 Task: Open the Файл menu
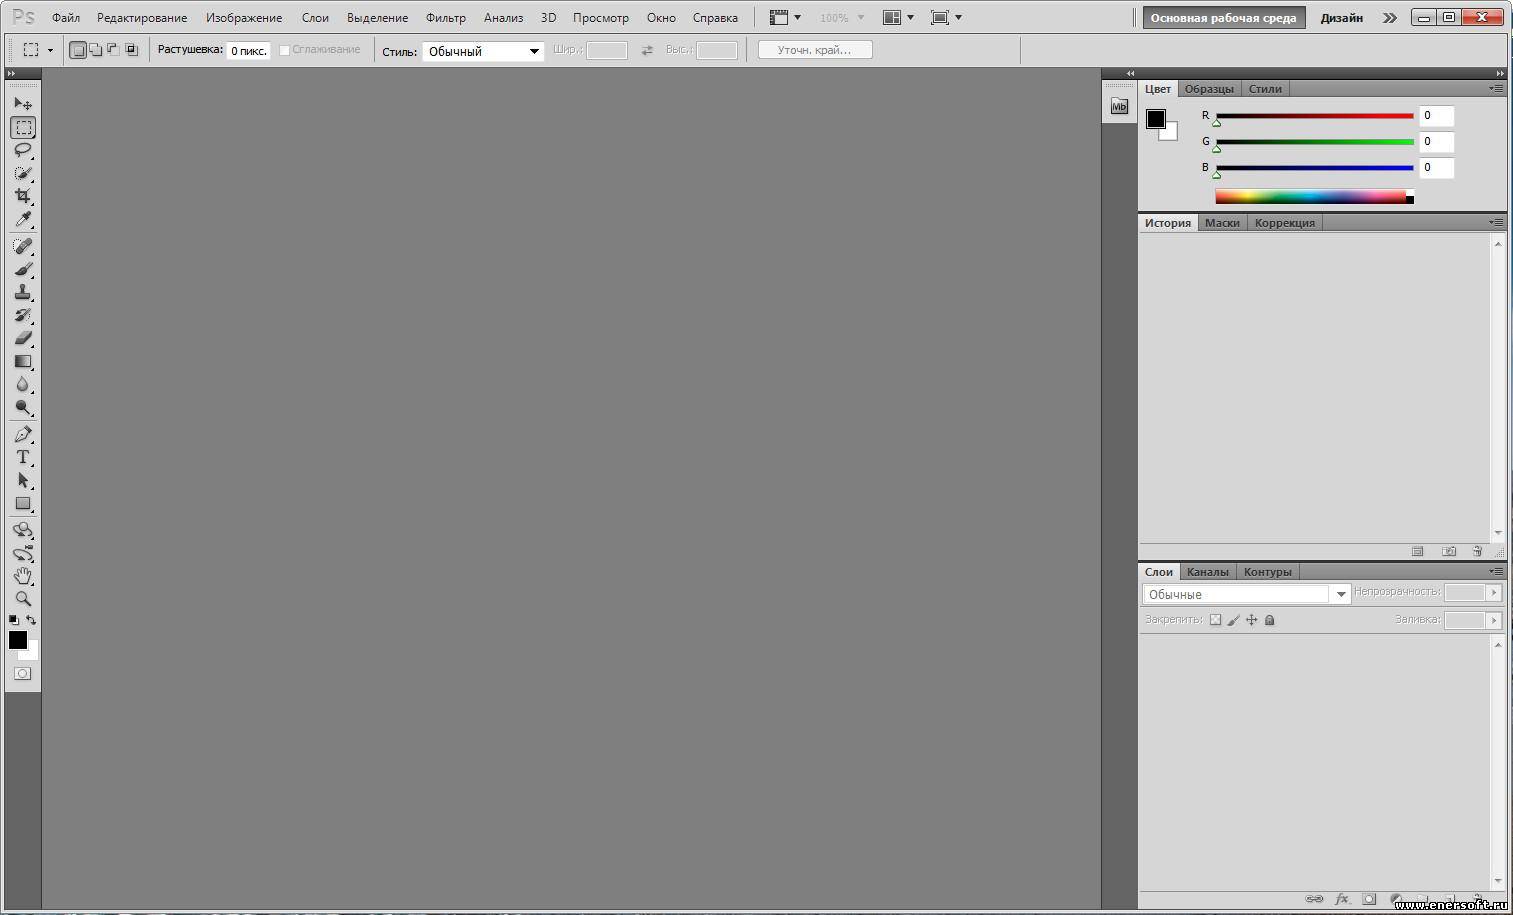coord(66,18)
